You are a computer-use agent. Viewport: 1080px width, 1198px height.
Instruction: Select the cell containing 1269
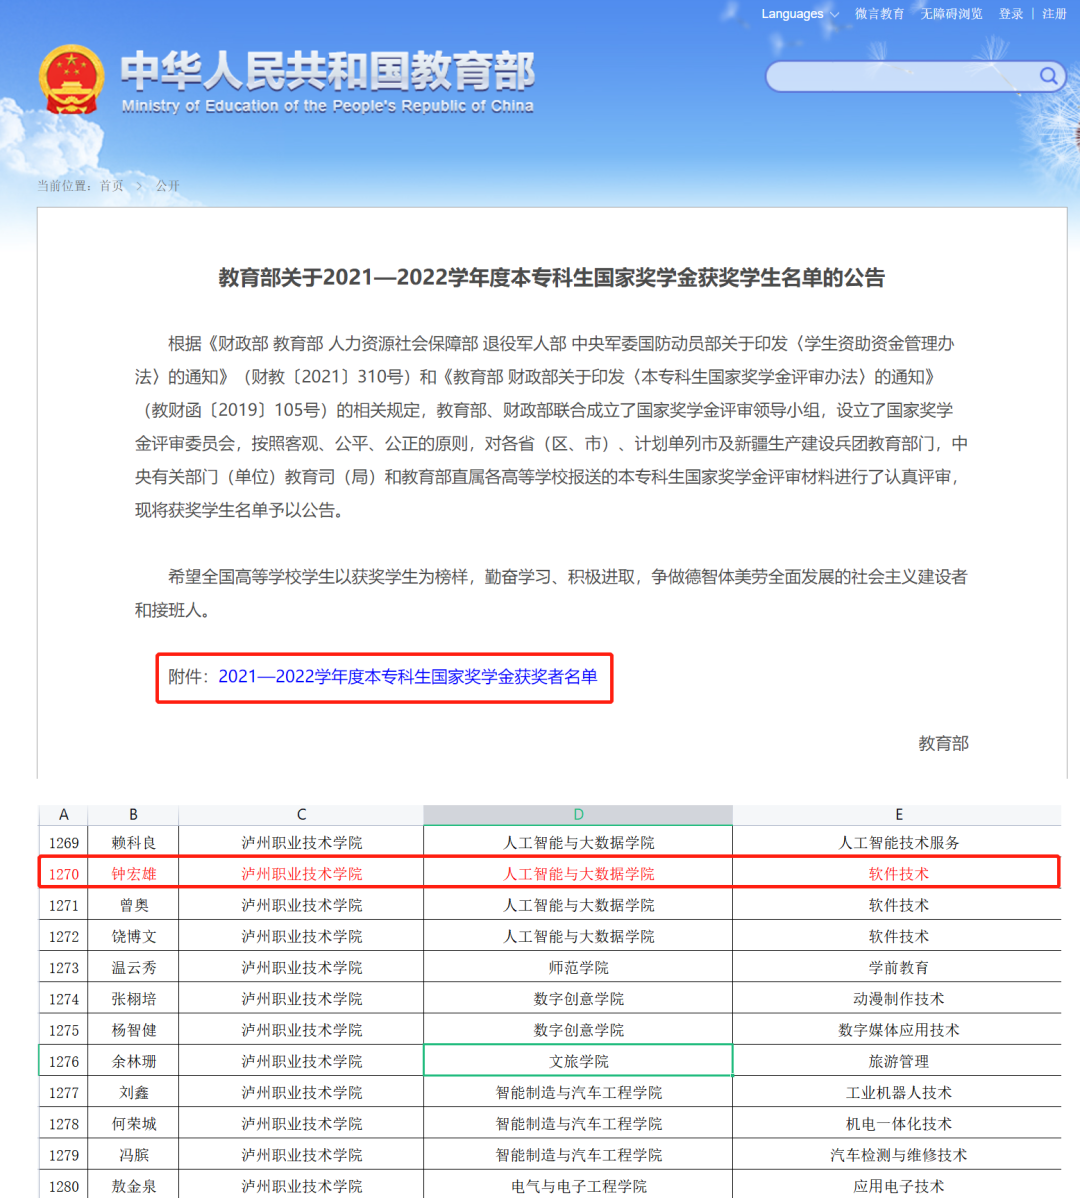coord(63,842)
